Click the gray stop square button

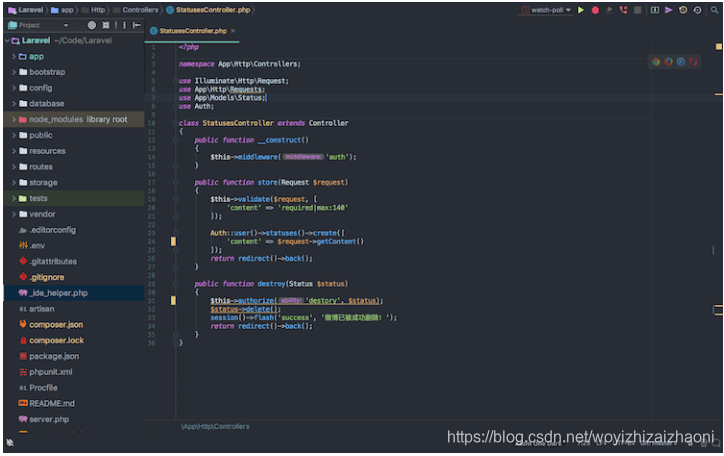click(638, 10)
